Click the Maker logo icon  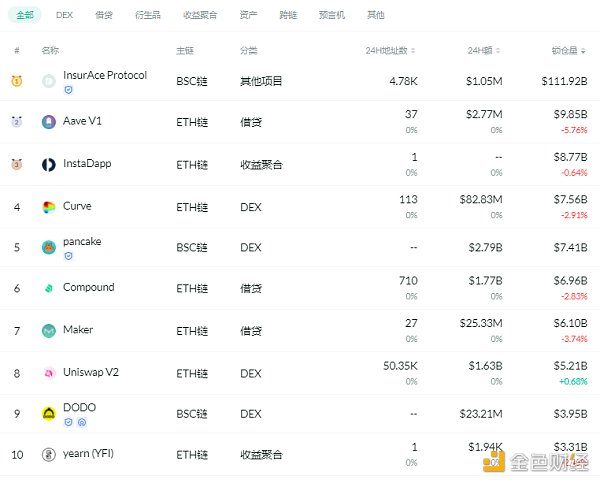49,330
